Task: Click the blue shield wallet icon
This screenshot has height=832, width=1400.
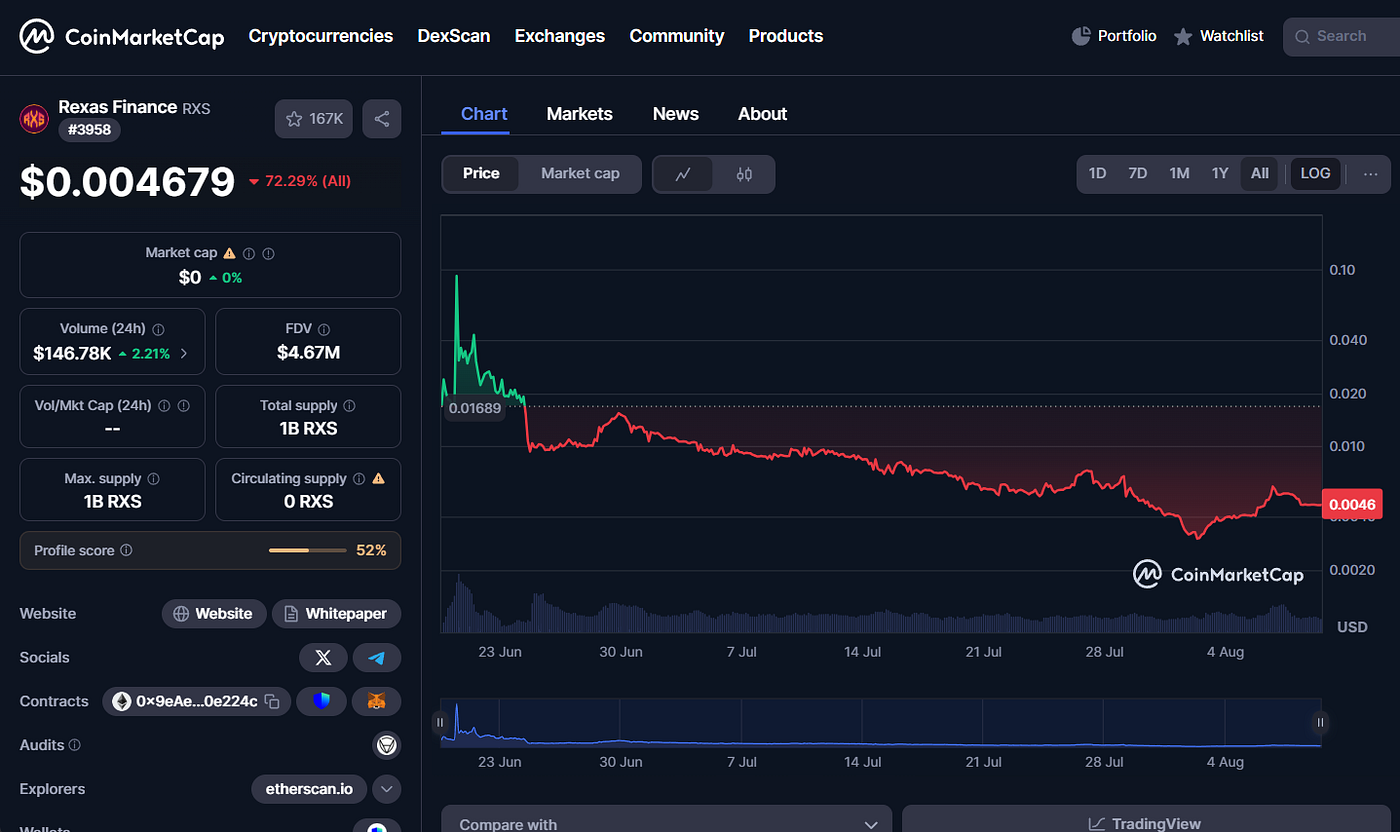Action: click(321, 701)
